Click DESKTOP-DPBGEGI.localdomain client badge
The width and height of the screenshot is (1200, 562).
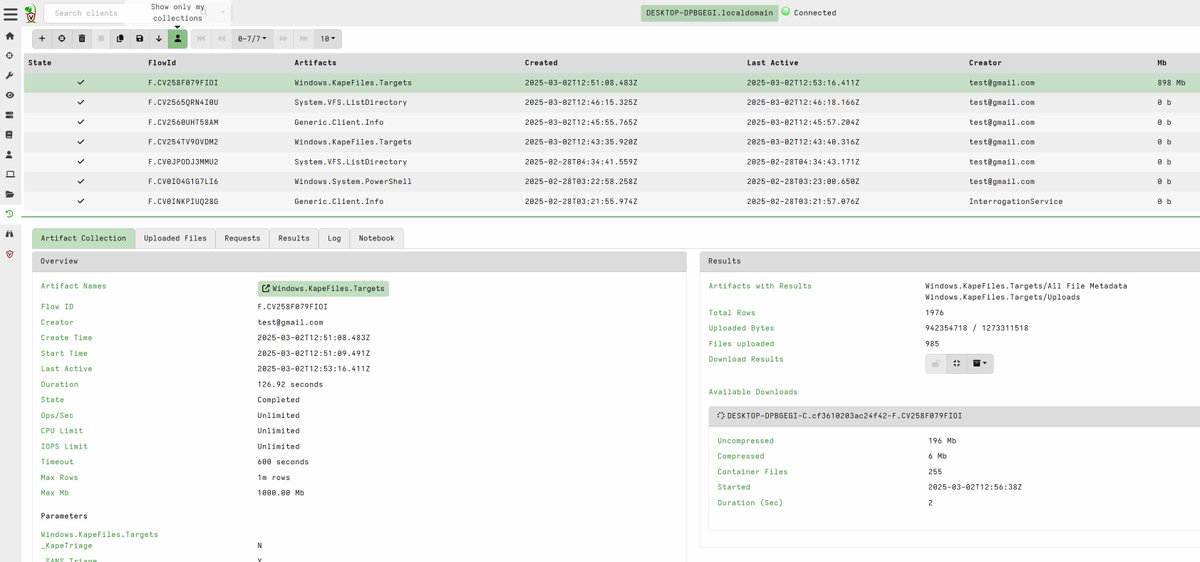708,13
